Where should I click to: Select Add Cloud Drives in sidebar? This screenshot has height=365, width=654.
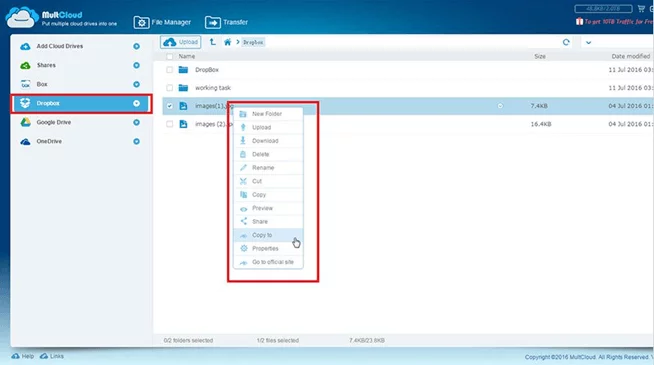tap(60, 46)
